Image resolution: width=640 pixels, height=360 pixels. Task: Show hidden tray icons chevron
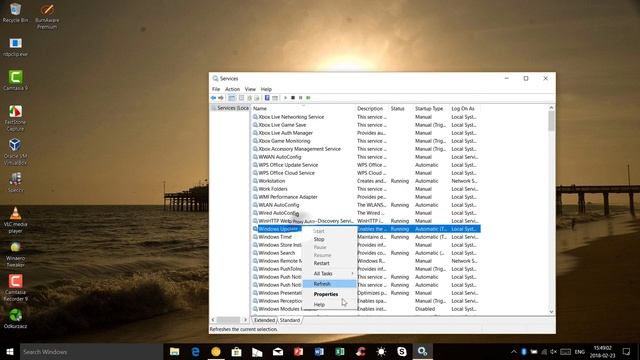tap(513, 352)
